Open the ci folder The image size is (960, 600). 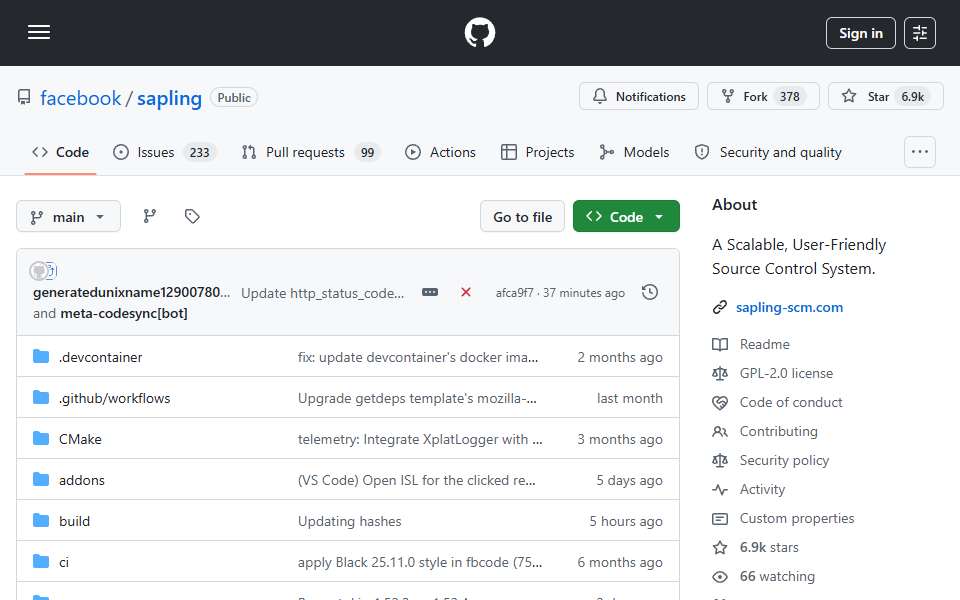pos(64,562)
